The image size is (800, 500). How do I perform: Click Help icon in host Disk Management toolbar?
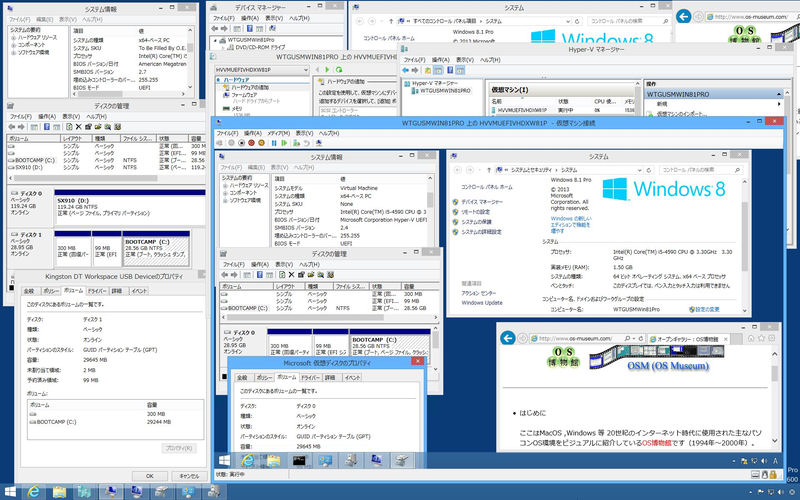coord(47,127)
